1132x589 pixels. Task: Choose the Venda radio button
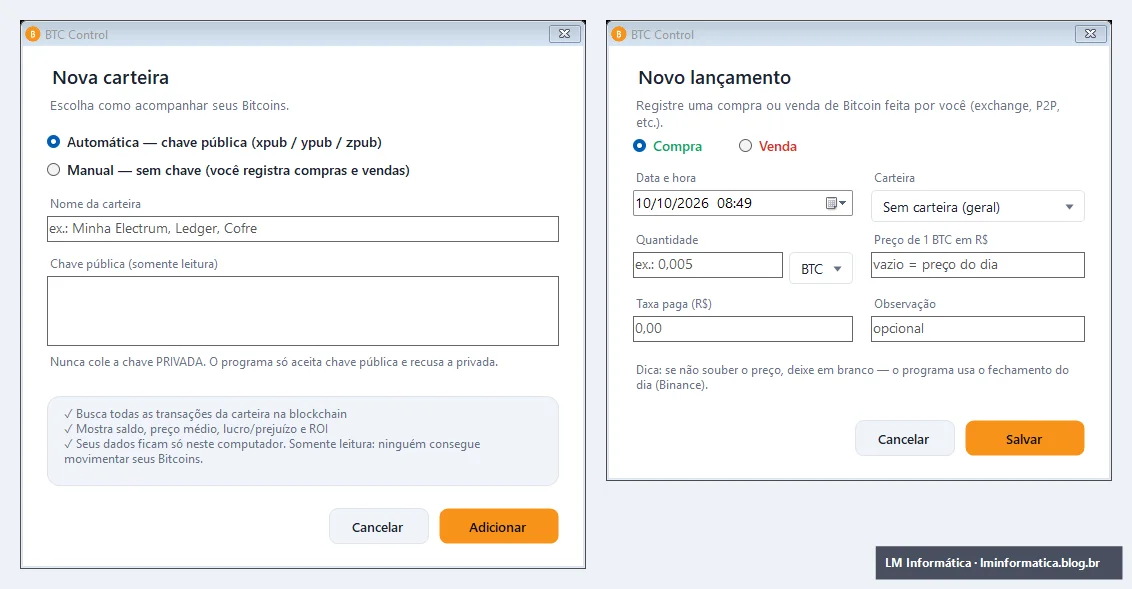click(745, 146)
